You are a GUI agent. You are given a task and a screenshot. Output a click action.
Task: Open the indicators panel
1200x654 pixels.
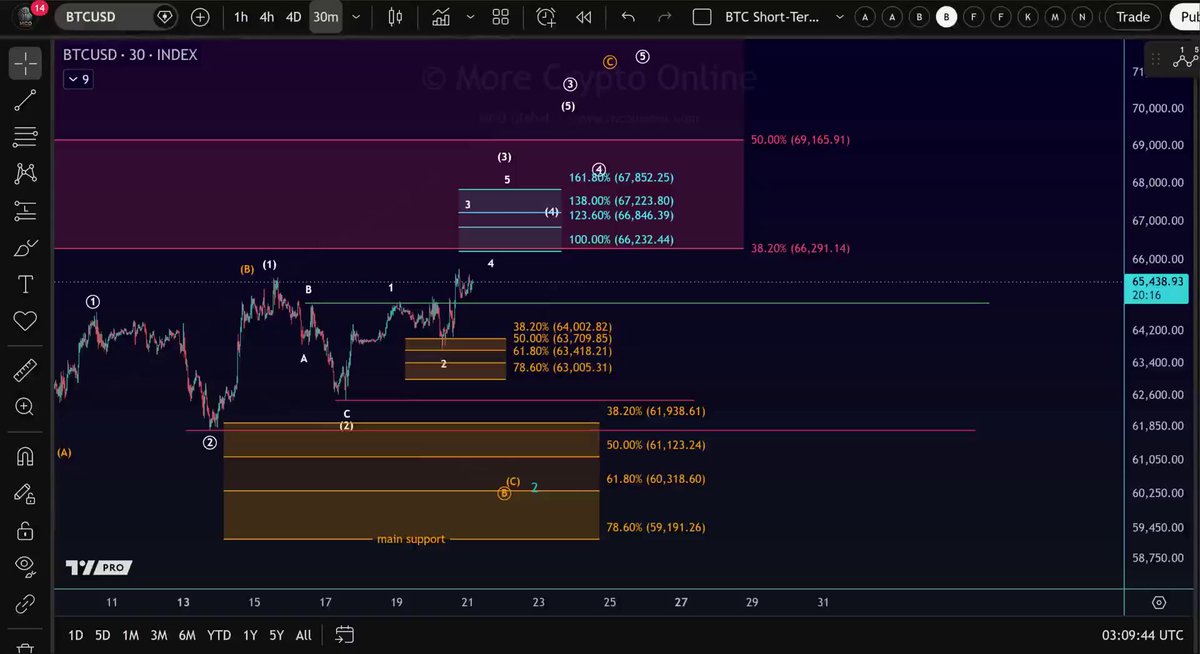440,17
